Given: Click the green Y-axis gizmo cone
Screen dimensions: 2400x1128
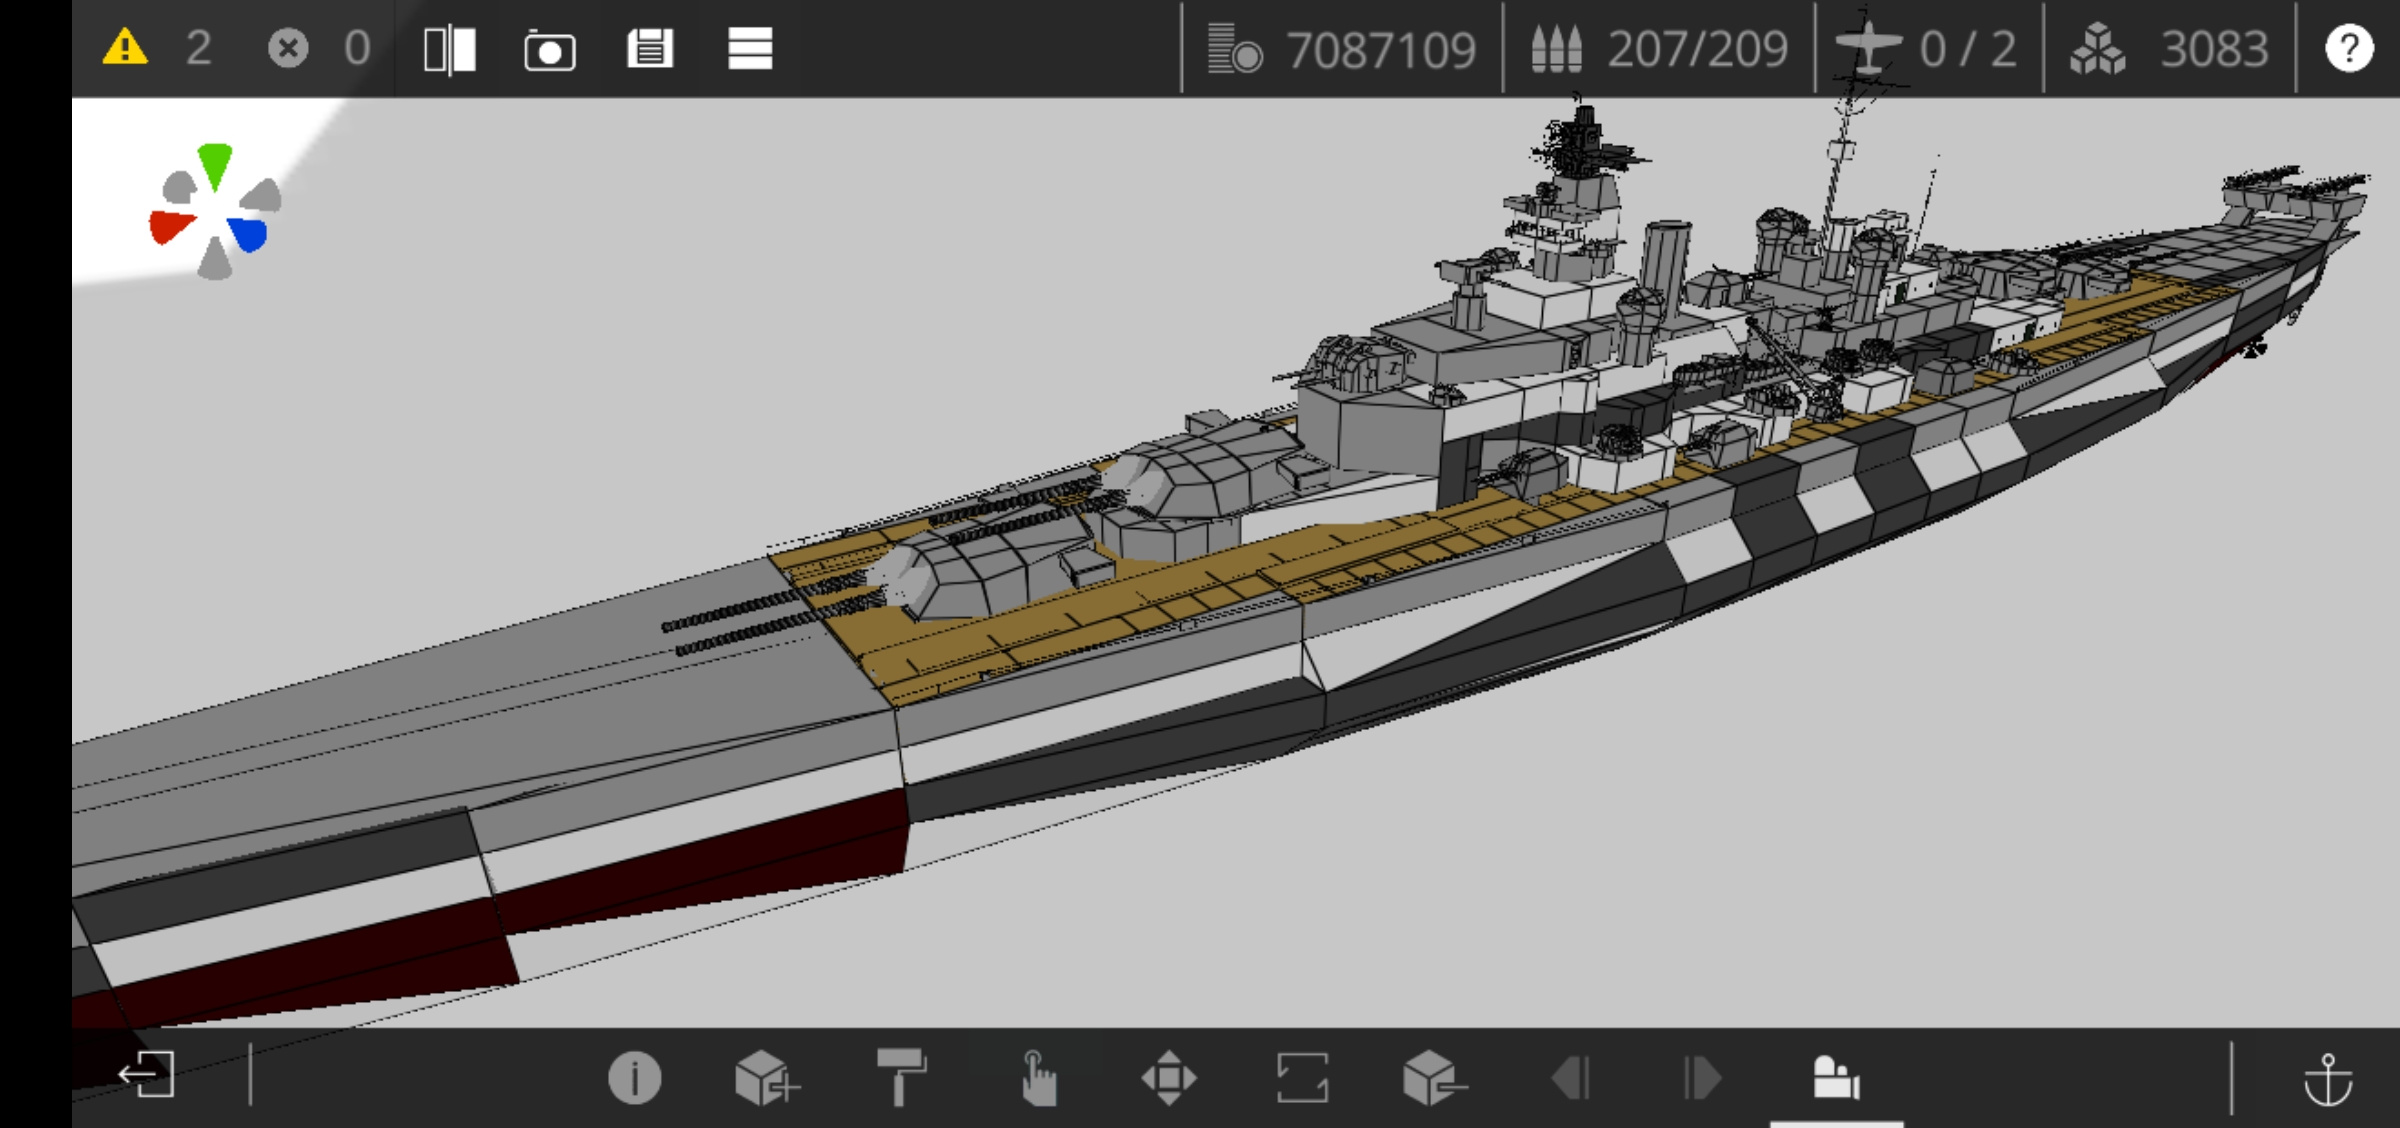Looking at the screenshot, I should pyautogui.click(x=215, y=166).
